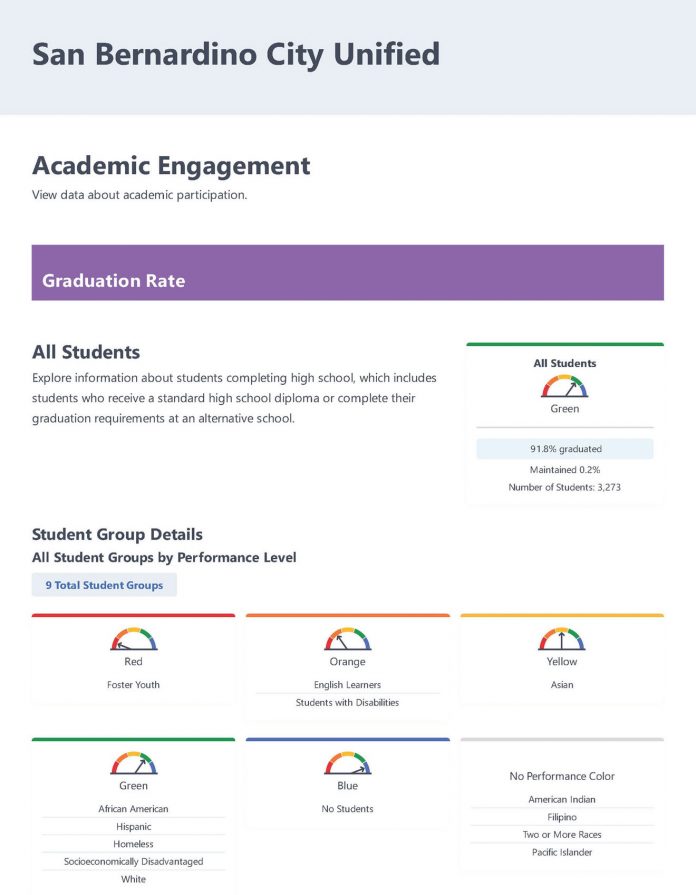Click the Green performance gauge icon
This screenshot has height=895, width=696.
(x=134, y=763)
